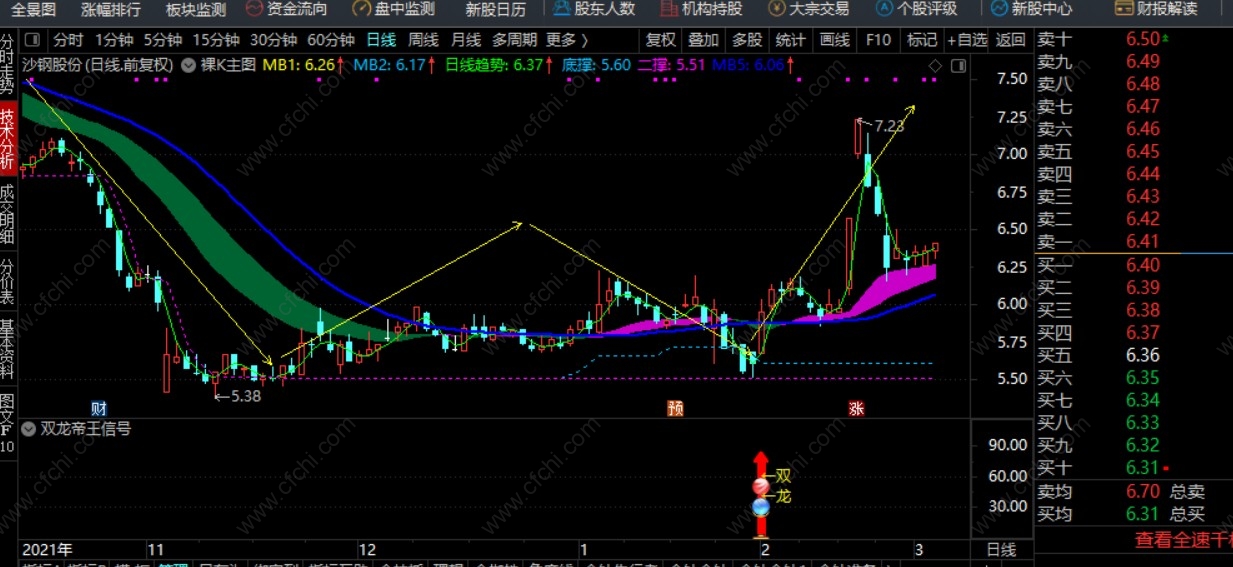Switch to 5分钟 chart period
The width and height of the screenshot is (1233, 567).
pyautogui.click(x=162, y=41)
